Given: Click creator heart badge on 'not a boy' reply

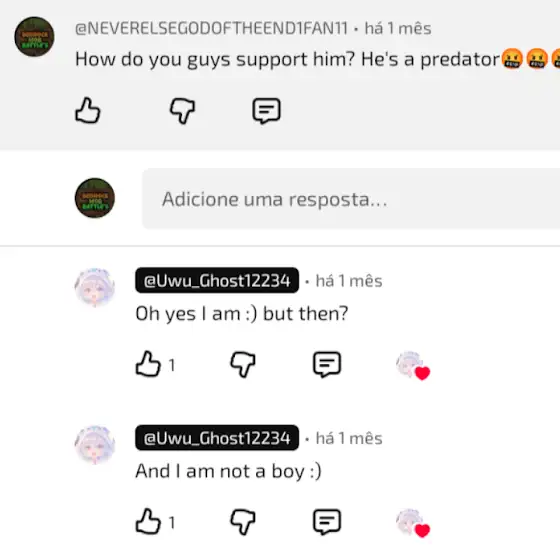Looking at the screenshot, I should pos(413,523).
